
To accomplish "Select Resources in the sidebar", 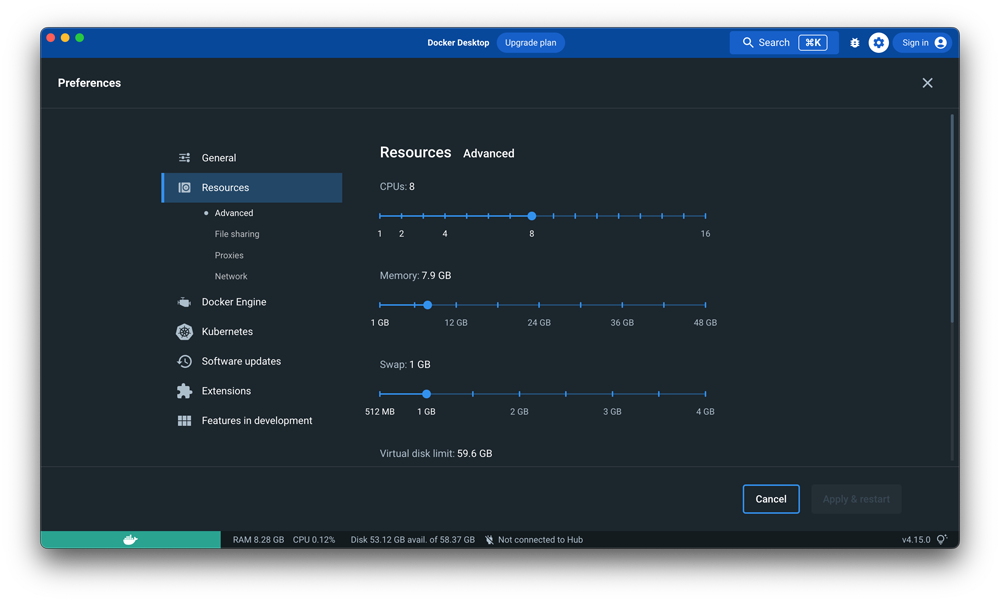I will pos(252,187).
